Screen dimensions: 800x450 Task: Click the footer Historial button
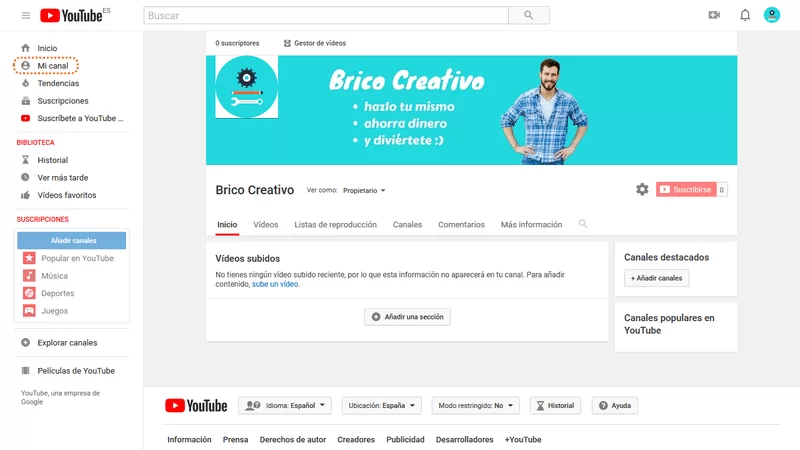click(555, 406)
